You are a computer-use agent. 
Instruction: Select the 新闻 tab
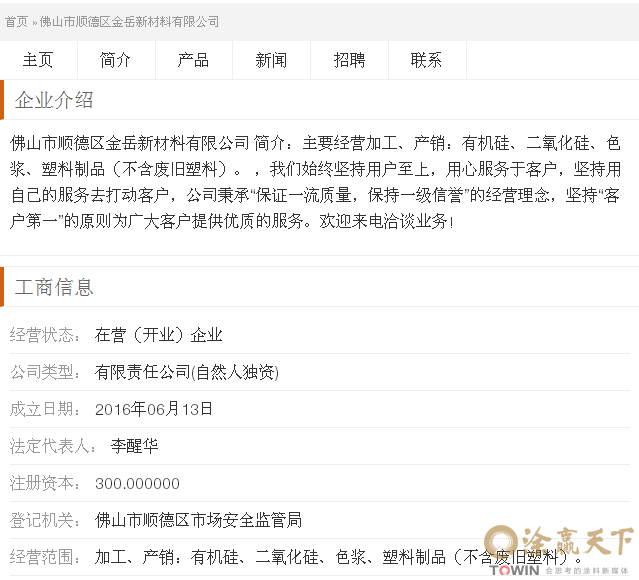tap(271, 60)
